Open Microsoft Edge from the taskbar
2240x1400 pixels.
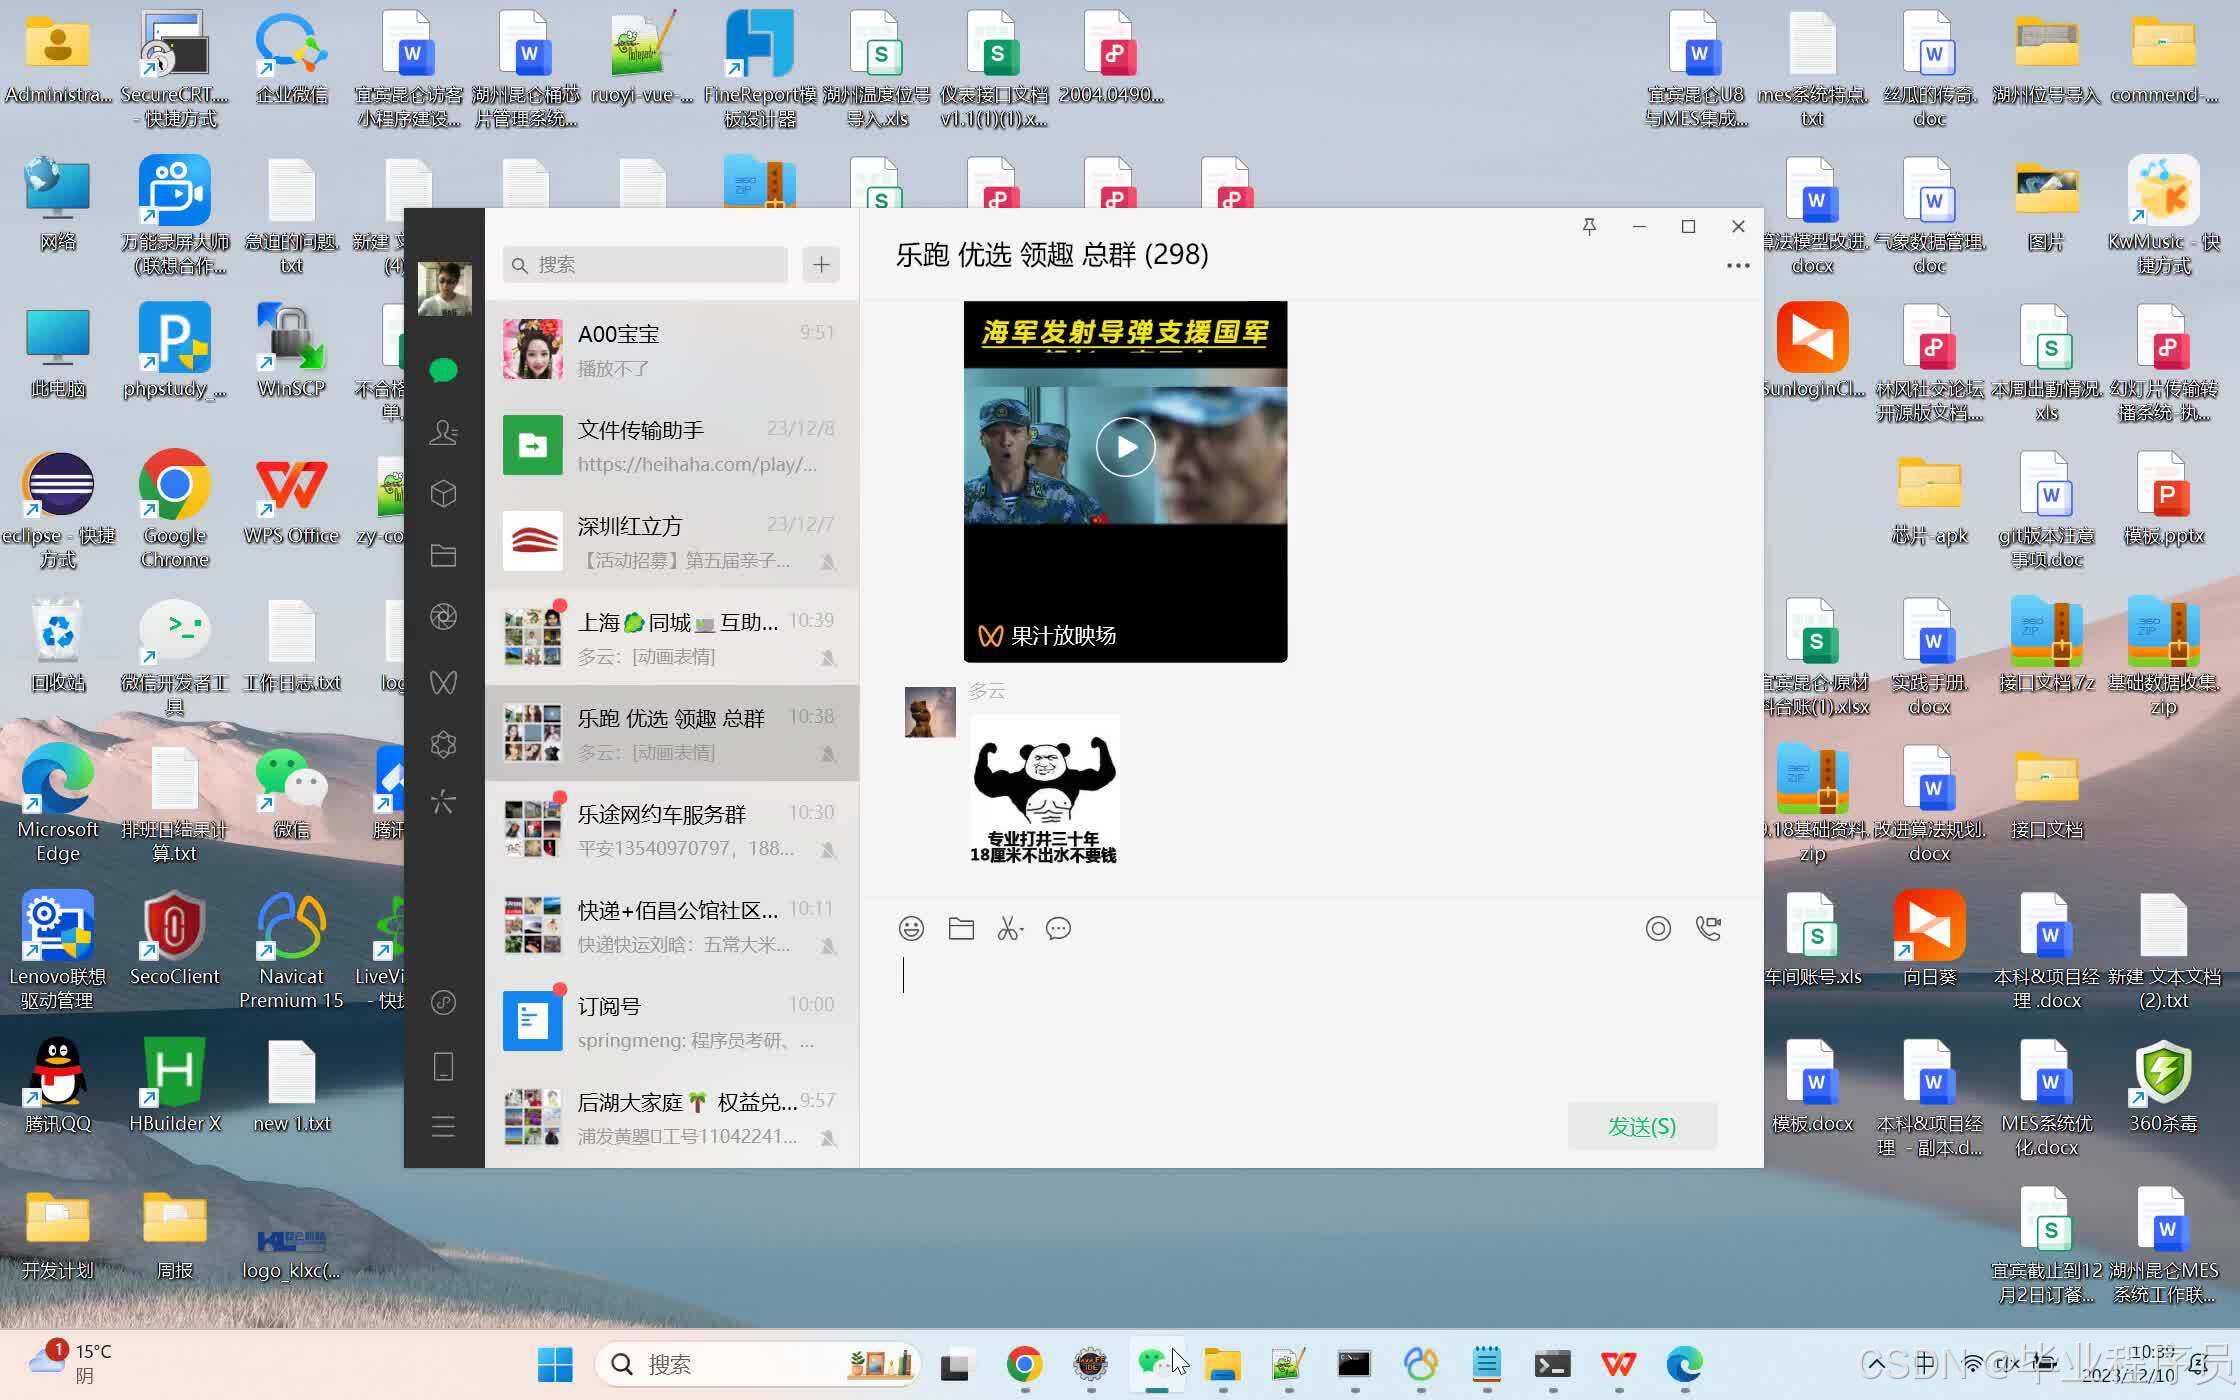(1684, 1364)
